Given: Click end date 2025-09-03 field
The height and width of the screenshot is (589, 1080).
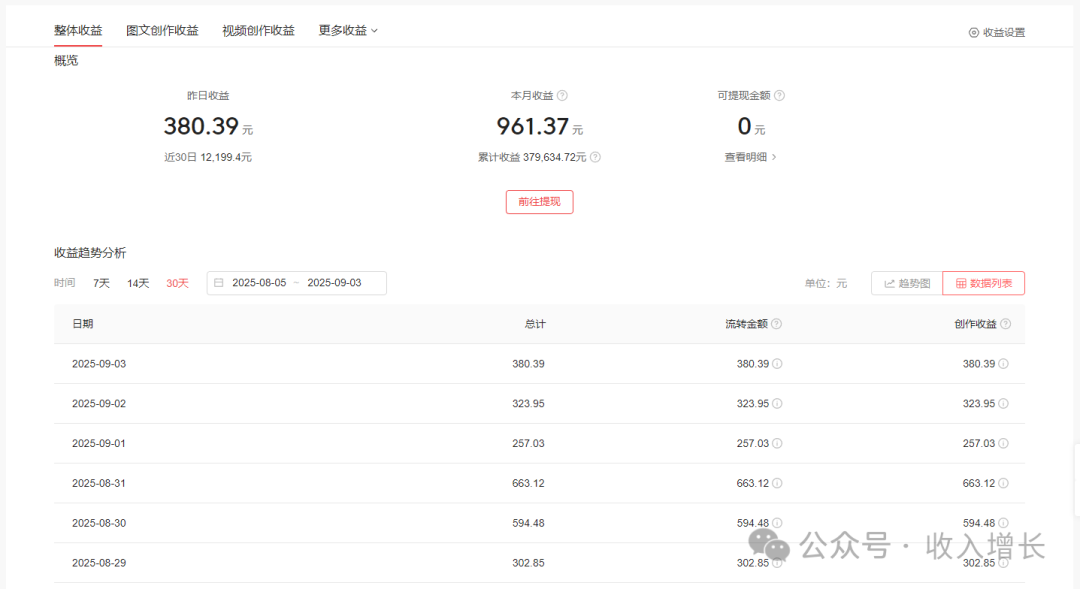Looking at the screenshot, I should (x=334, y=282).
